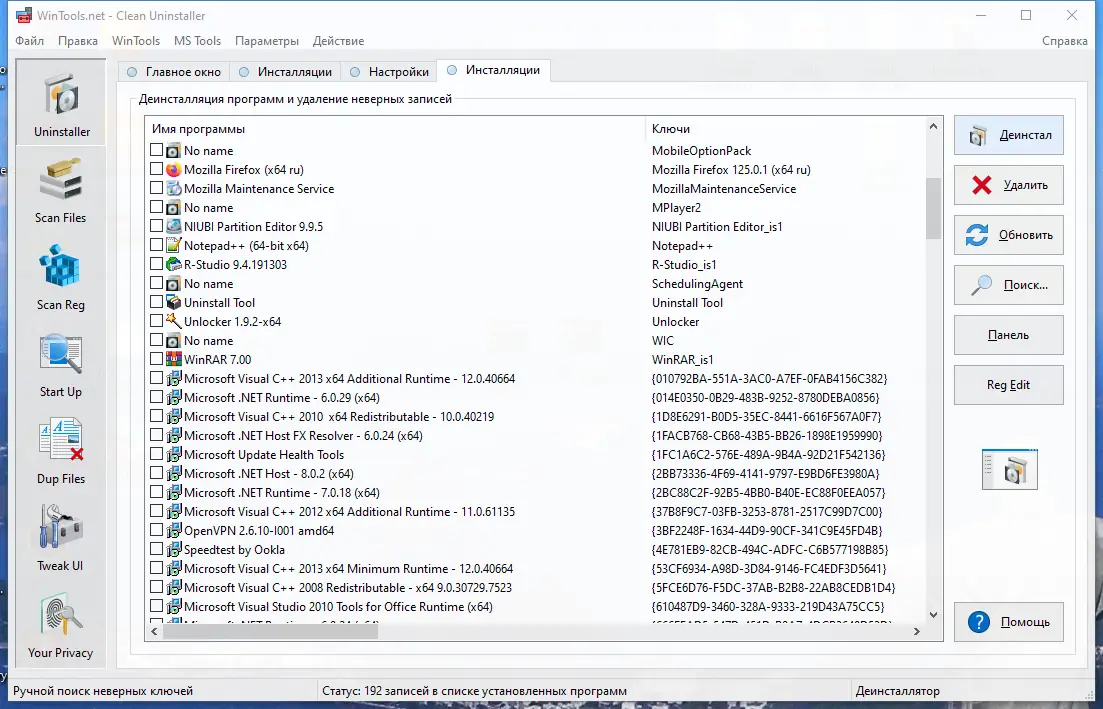Tick the Notepad++ (64-bit x64) checkbox
Image resolution: width=1103 pixels, height=709 pixels.
click(156, 245)
